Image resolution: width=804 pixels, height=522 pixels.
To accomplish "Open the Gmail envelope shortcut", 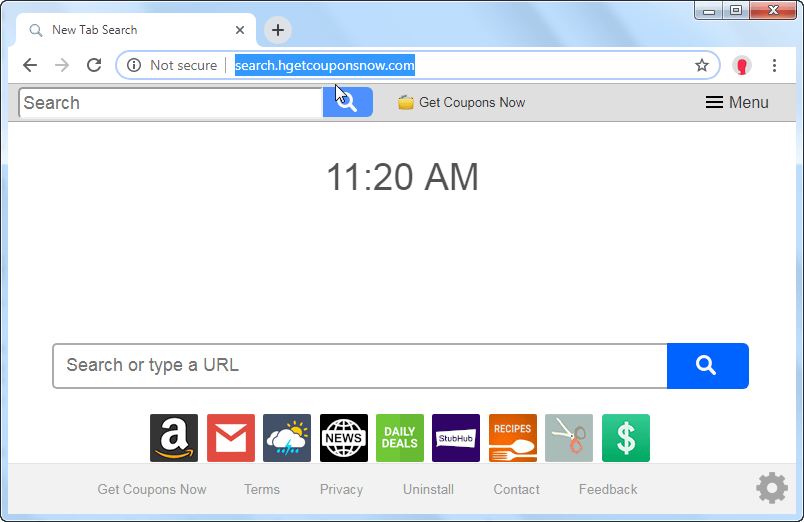I will tap(230, 438).
